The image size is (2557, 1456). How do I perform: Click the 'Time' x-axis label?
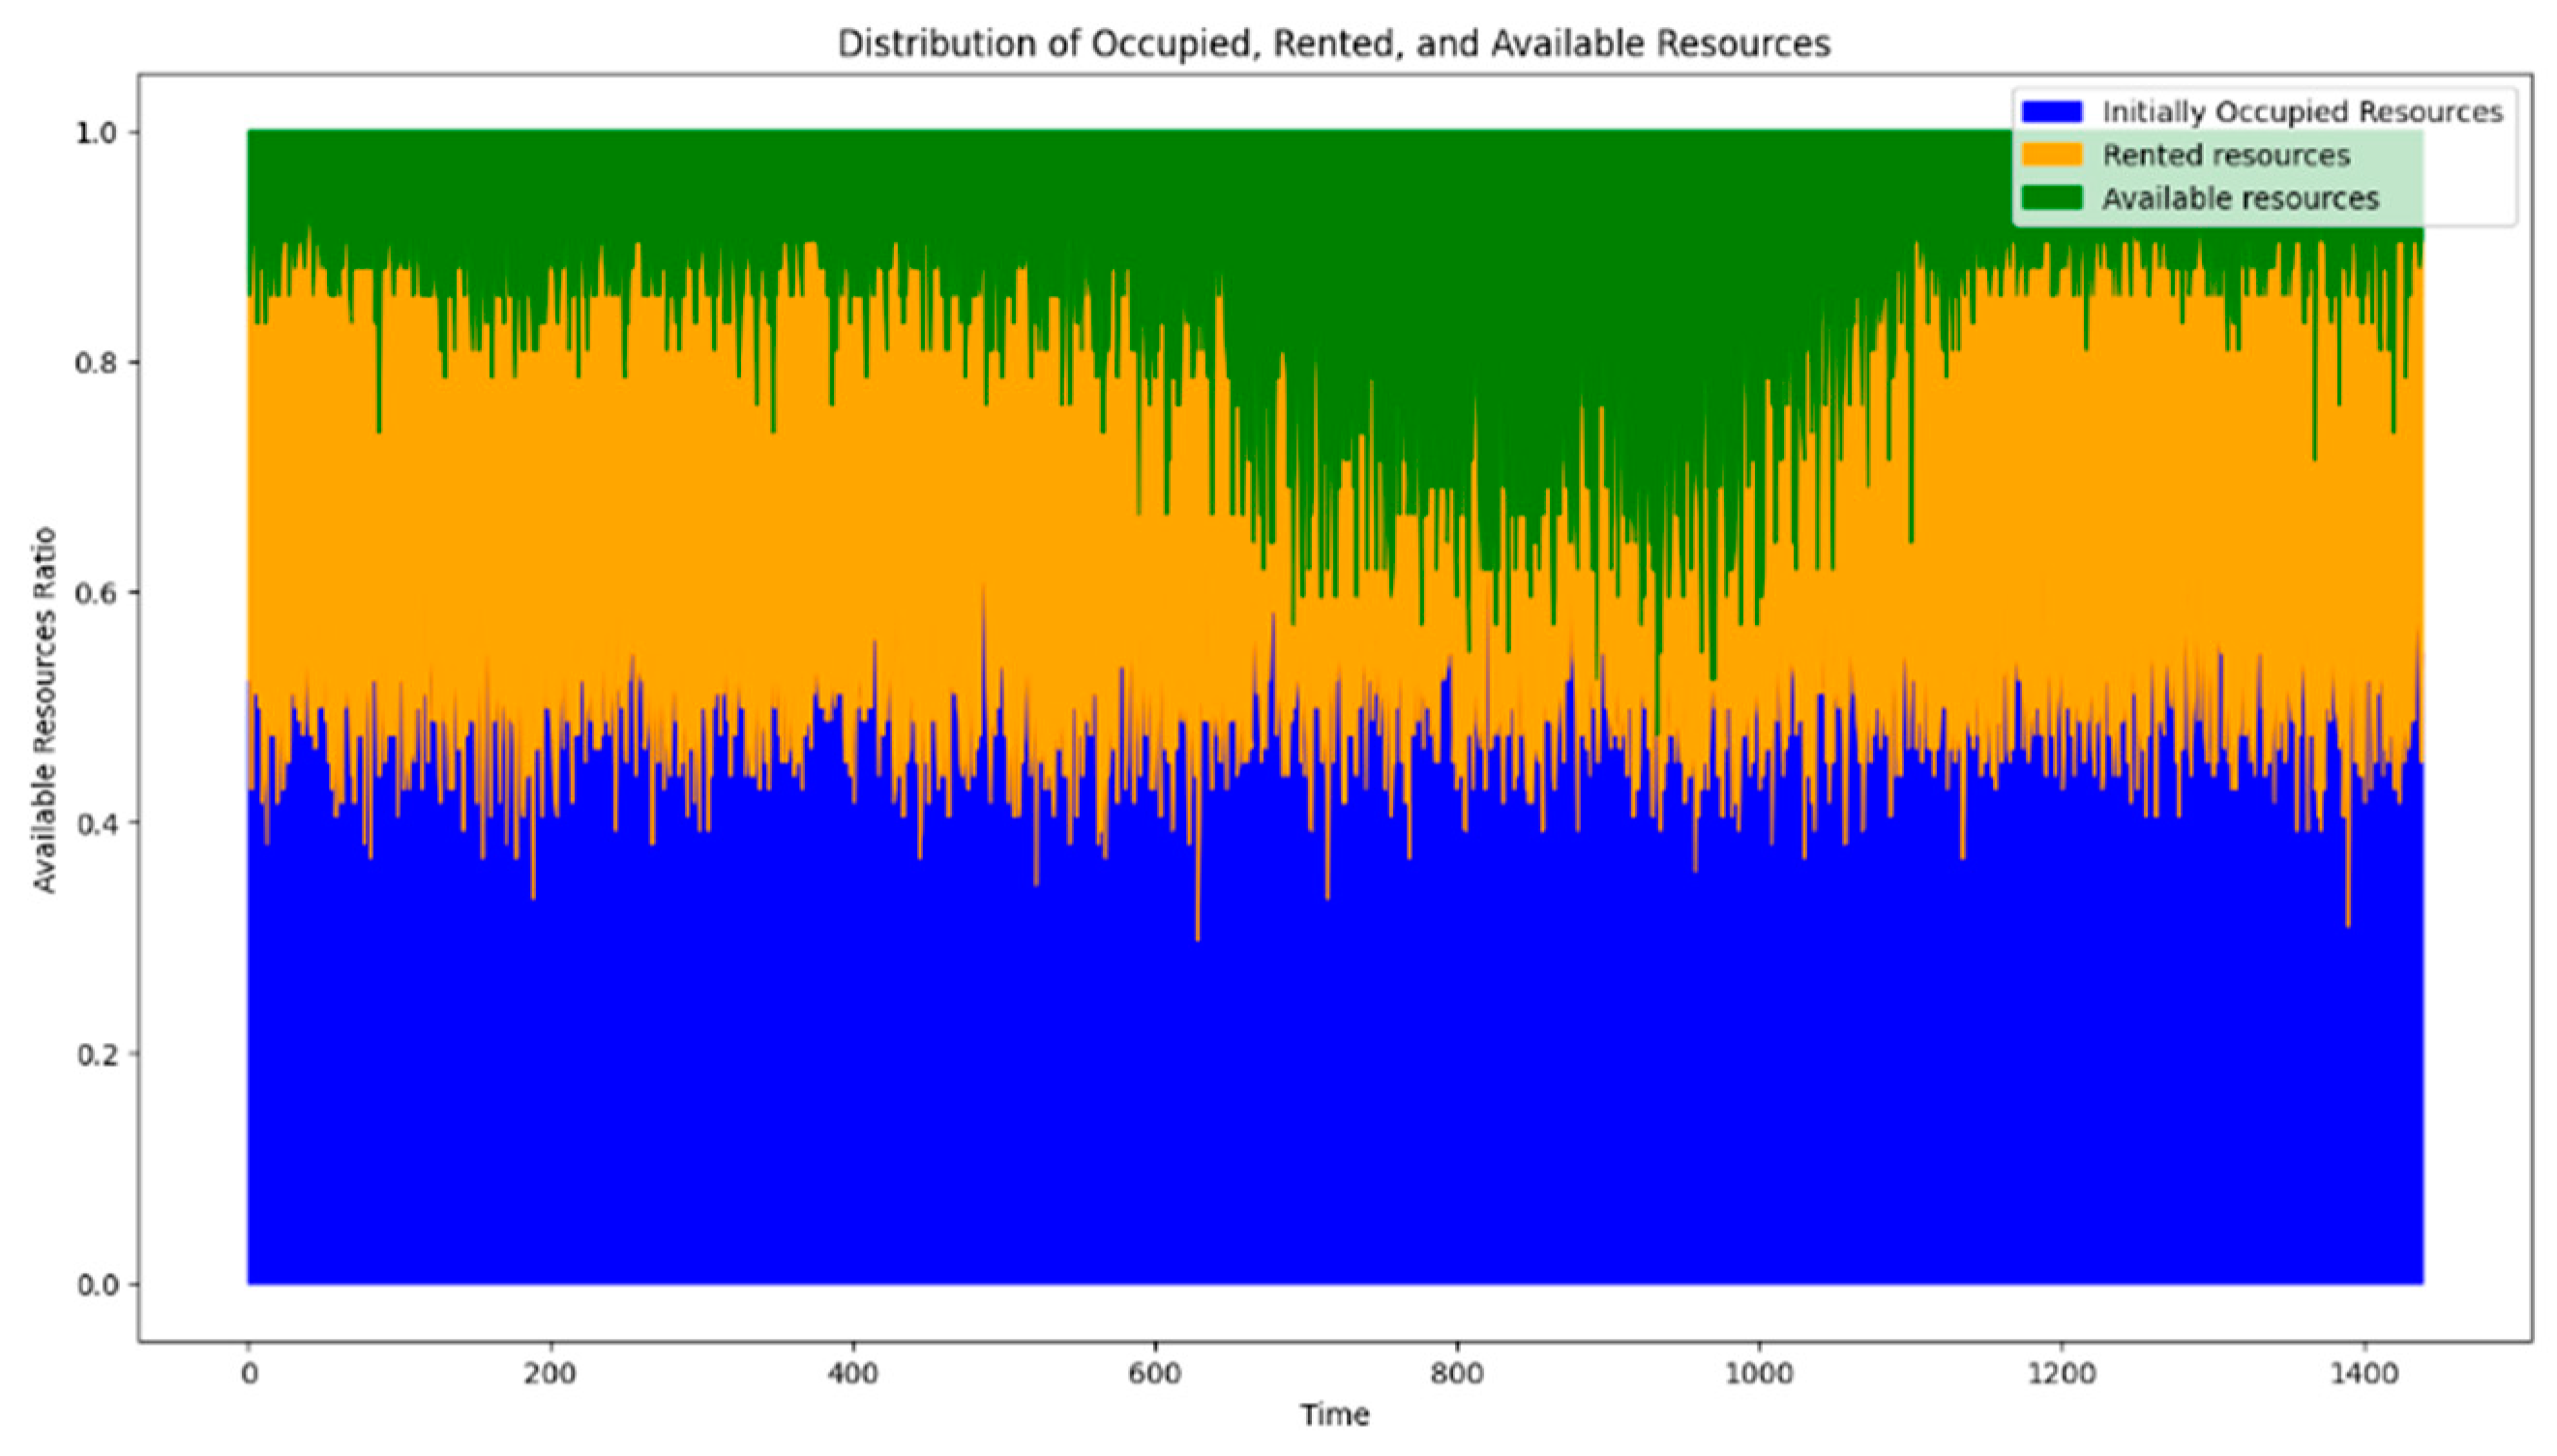[1334, 1415]
